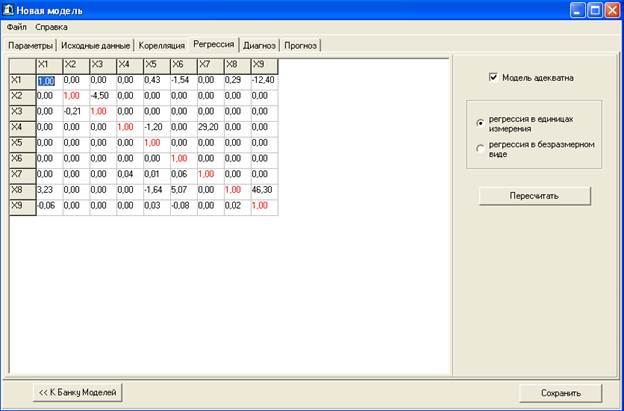Click cell 0,04 in row X7
This screenshot has height=411, width=624.
coord(130,176)
